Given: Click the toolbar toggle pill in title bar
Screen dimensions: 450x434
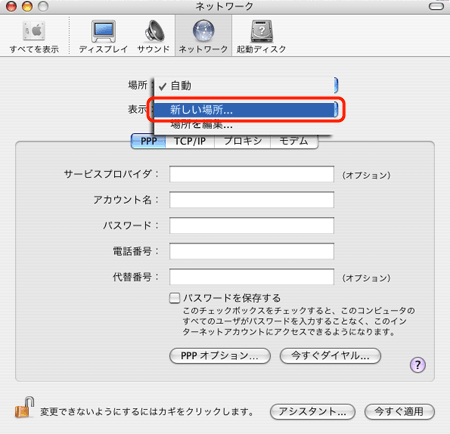Looking at the screenshot, I should coord(436,6).
